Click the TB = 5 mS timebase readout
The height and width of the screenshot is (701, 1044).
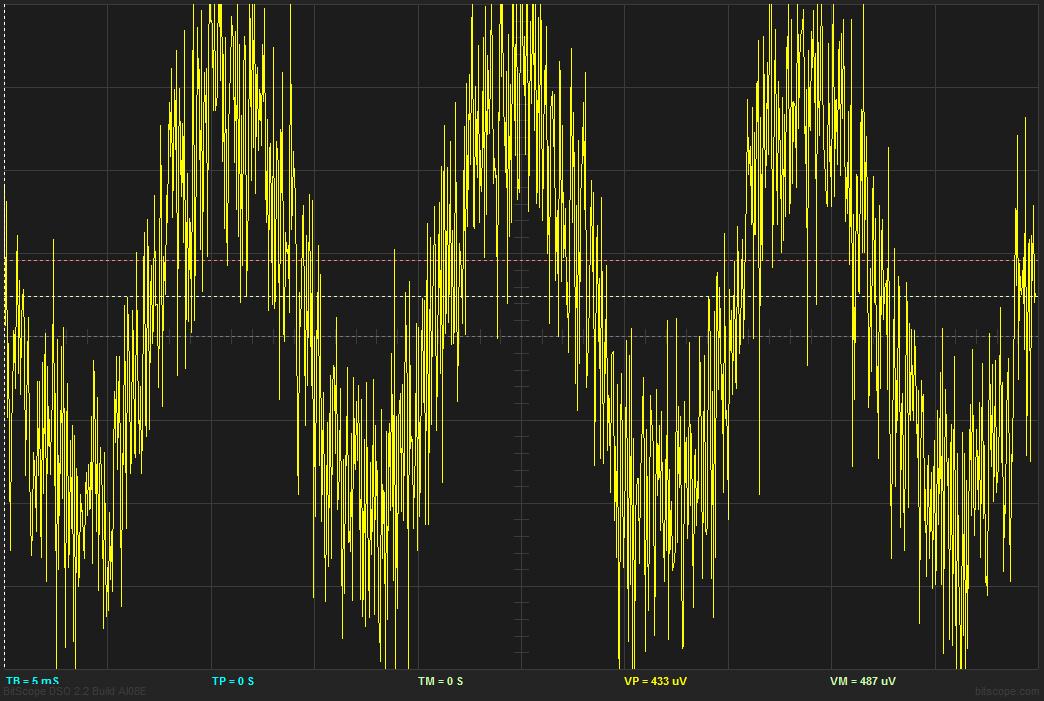(32, 681)
